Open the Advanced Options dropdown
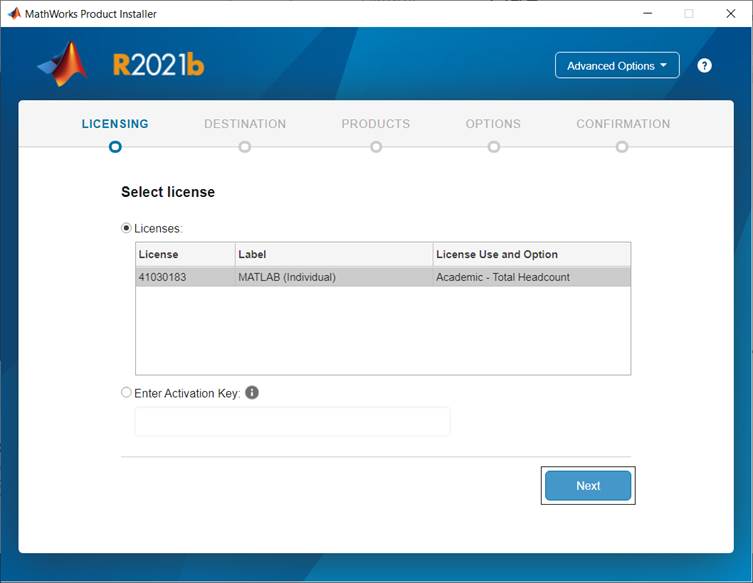Viewport: 753px width, 583px height. [617, 65]
